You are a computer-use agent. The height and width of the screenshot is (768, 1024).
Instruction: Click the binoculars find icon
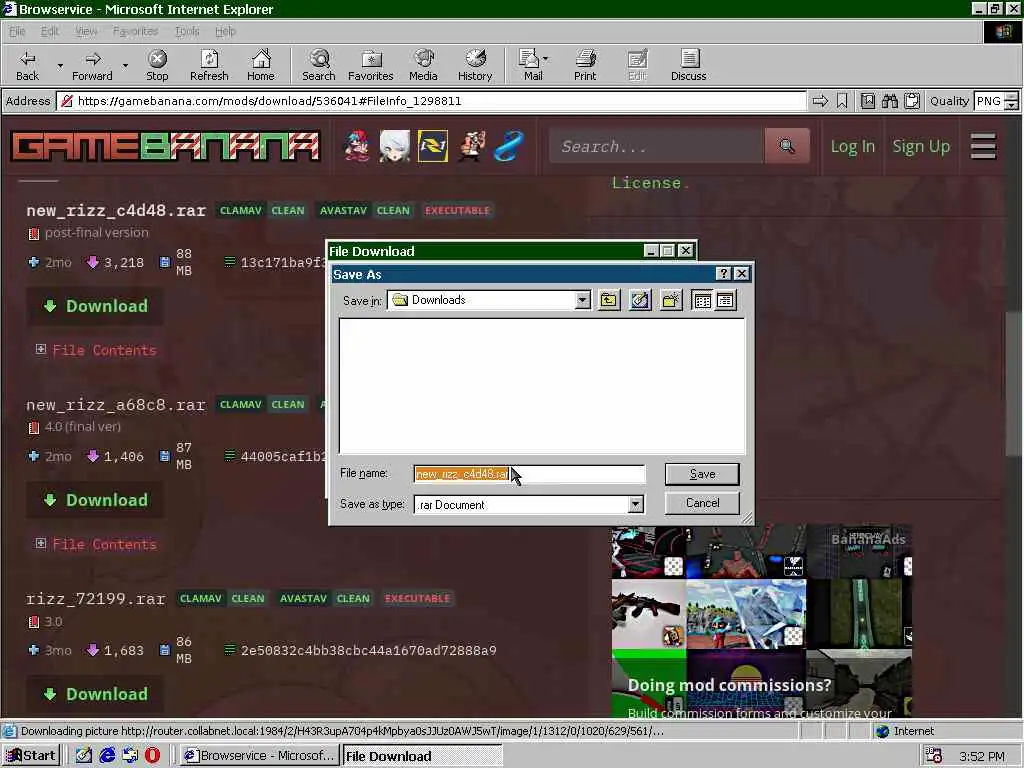click(889, 101)
